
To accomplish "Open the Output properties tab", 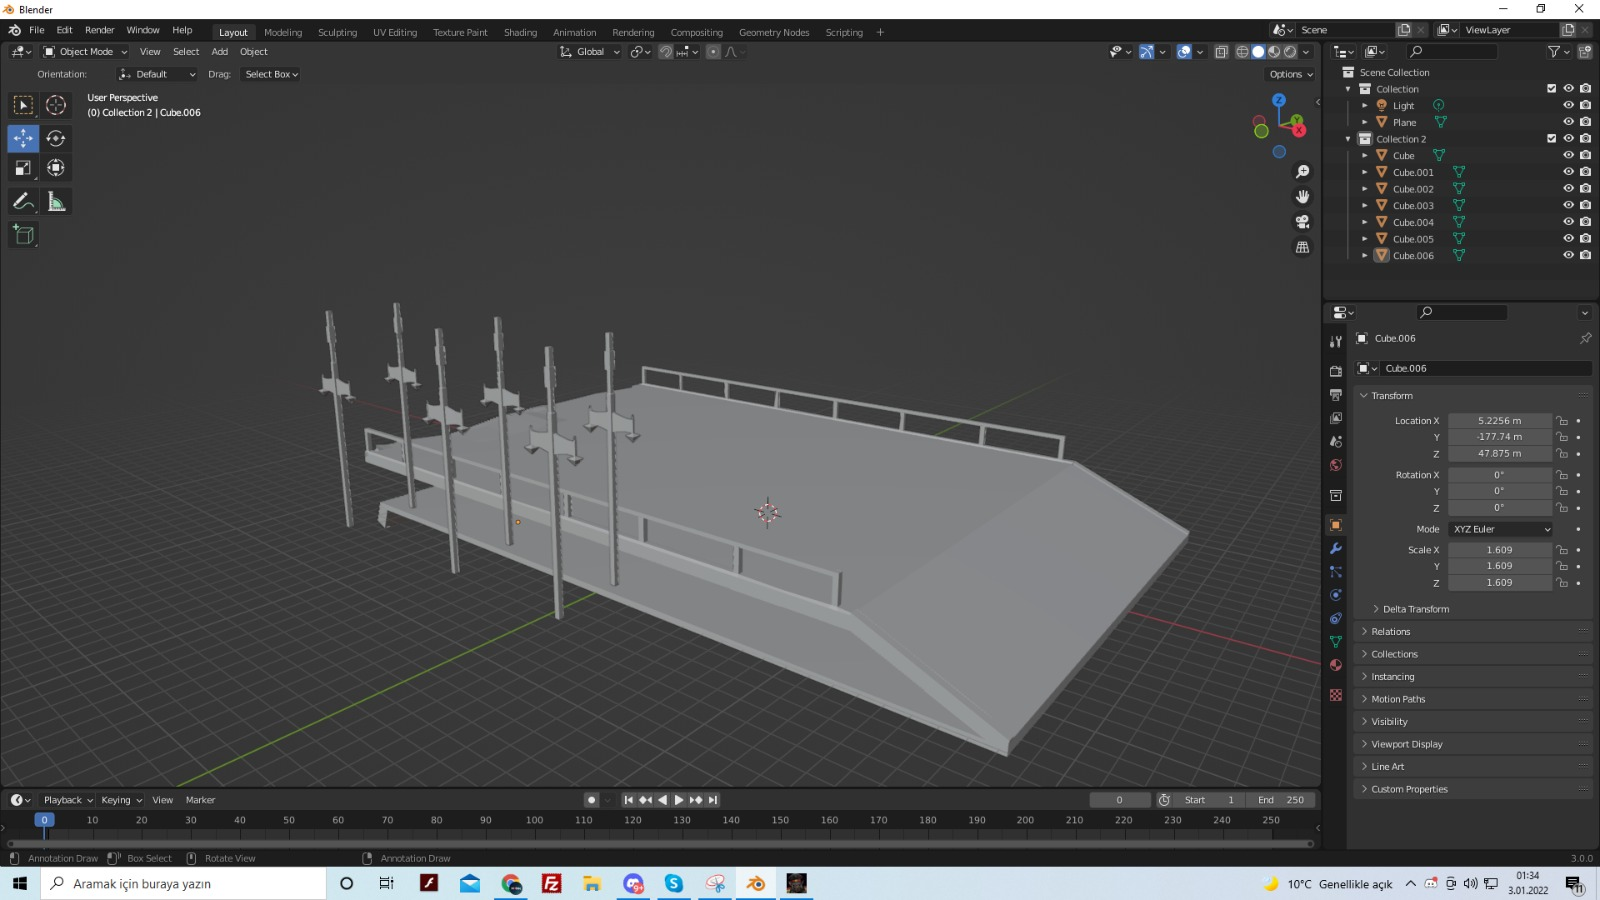I will coord(1336,395).
